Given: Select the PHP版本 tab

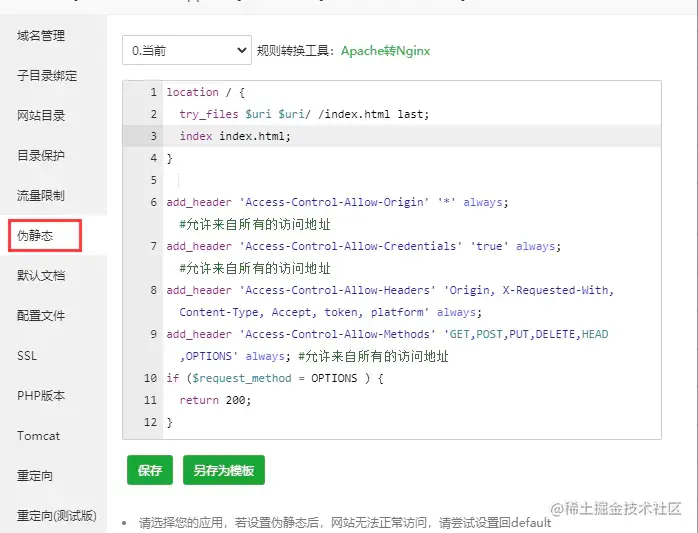Looking at the screenshot, I should coord(41,395).
